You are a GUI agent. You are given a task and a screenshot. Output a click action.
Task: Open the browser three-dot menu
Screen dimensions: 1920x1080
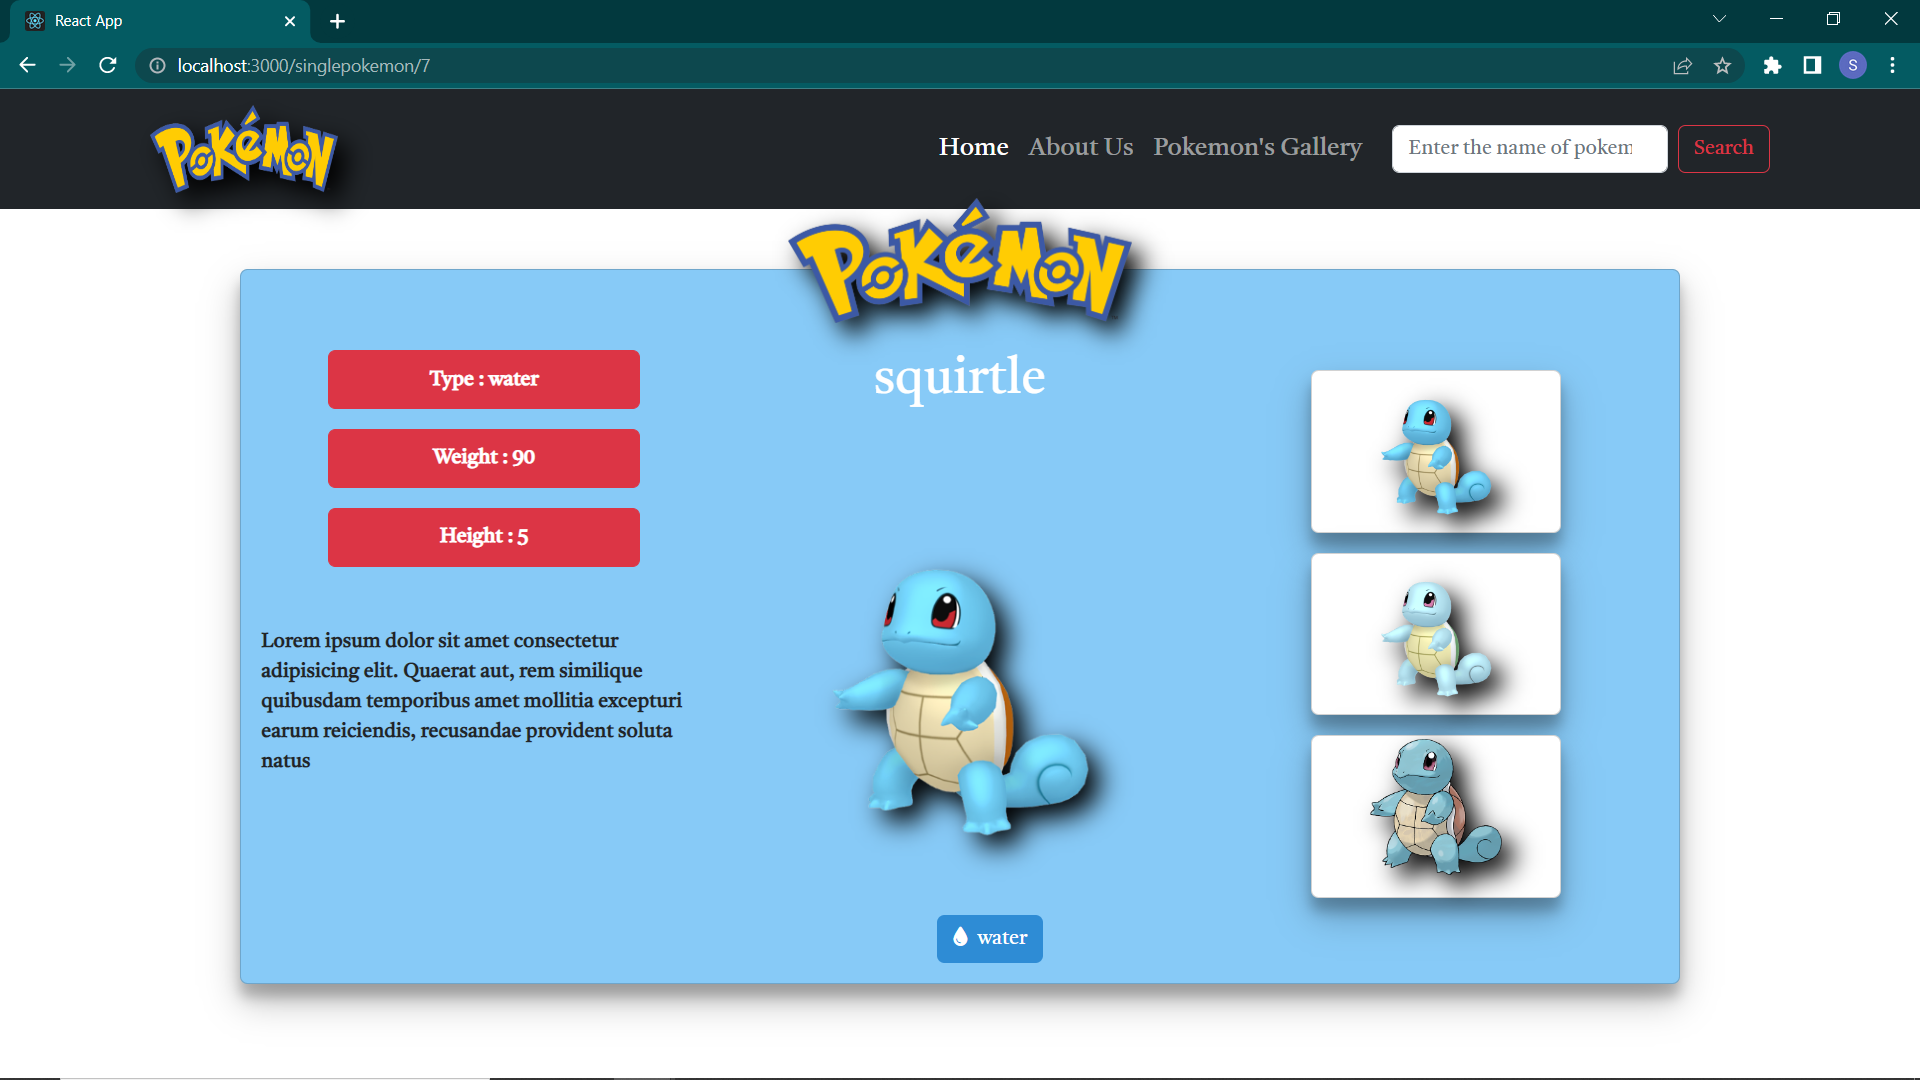[1892, 65]
